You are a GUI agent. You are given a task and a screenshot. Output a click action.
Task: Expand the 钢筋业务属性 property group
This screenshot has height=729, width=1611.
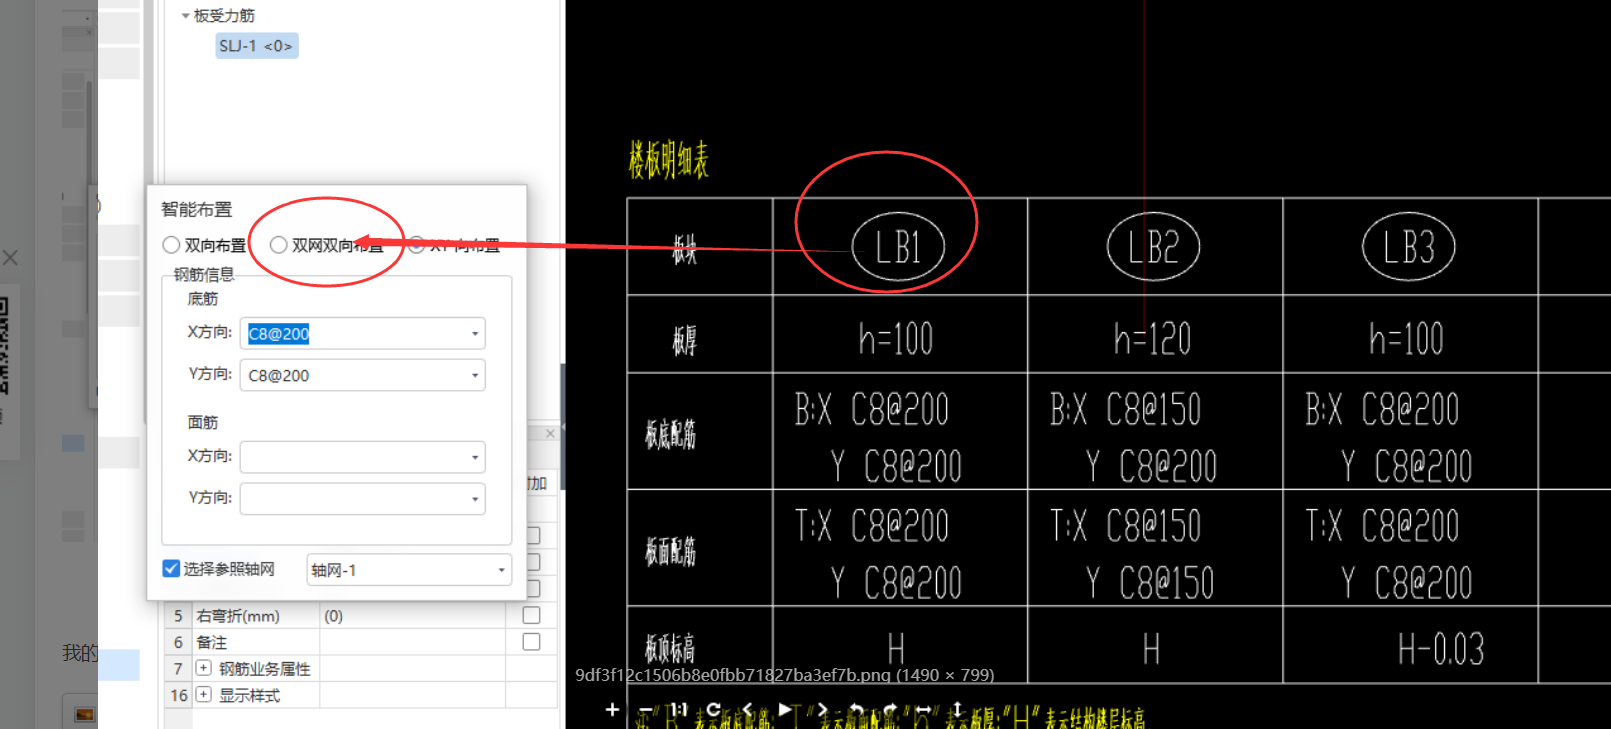point(203,668)
